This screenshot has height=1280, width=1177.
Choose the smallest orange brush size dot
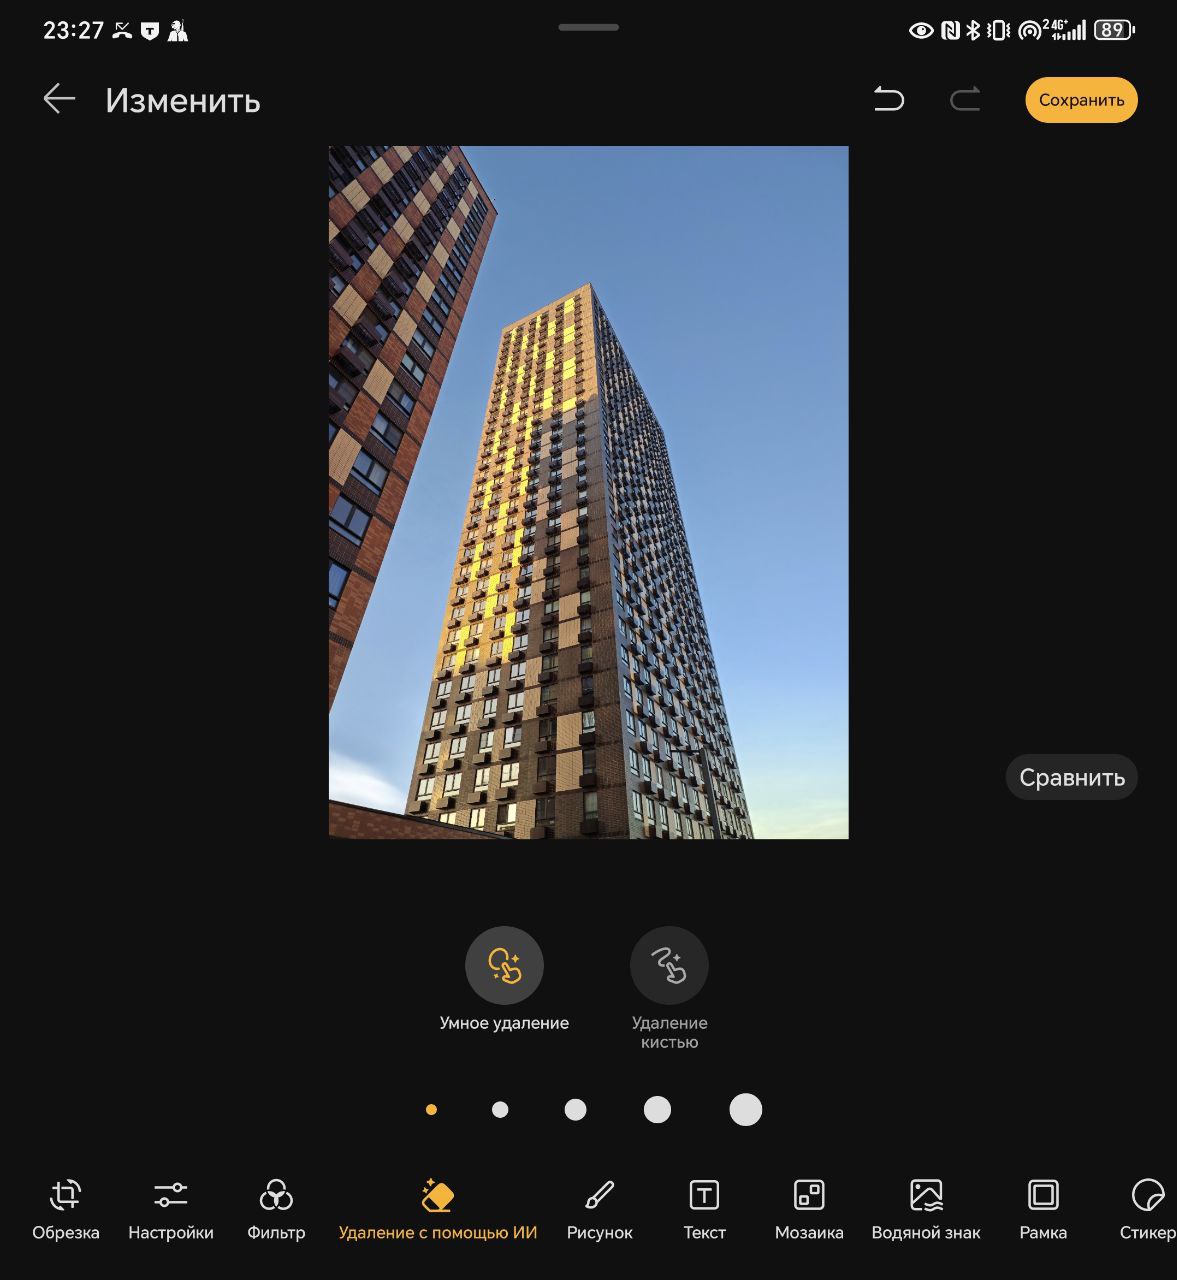tap(431, 1109)
